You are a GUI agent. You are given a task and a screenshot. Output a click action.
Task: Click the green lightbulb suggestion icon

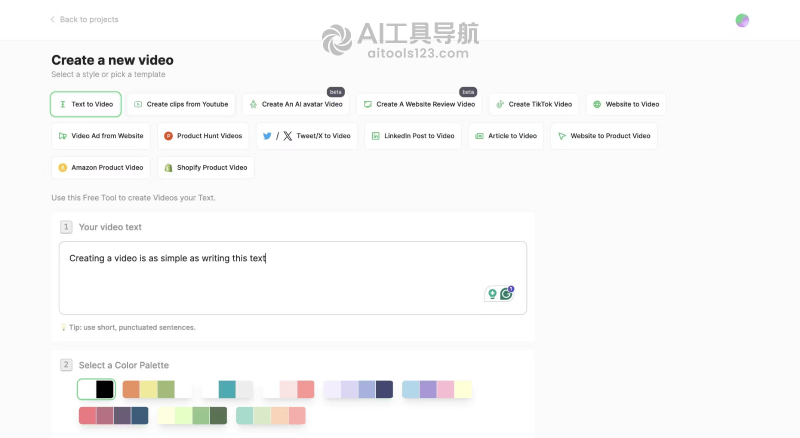coord(492,294)
